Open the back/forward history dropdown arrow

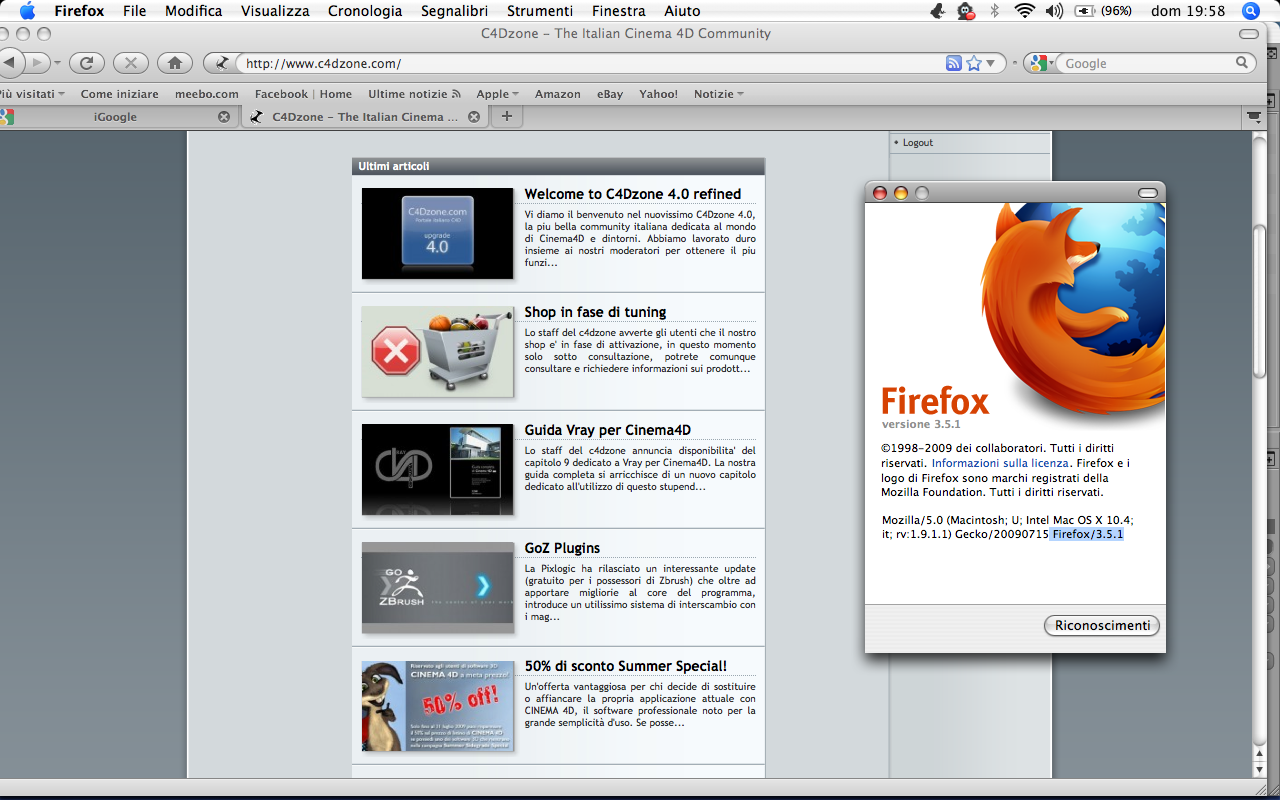coord(57,63)
